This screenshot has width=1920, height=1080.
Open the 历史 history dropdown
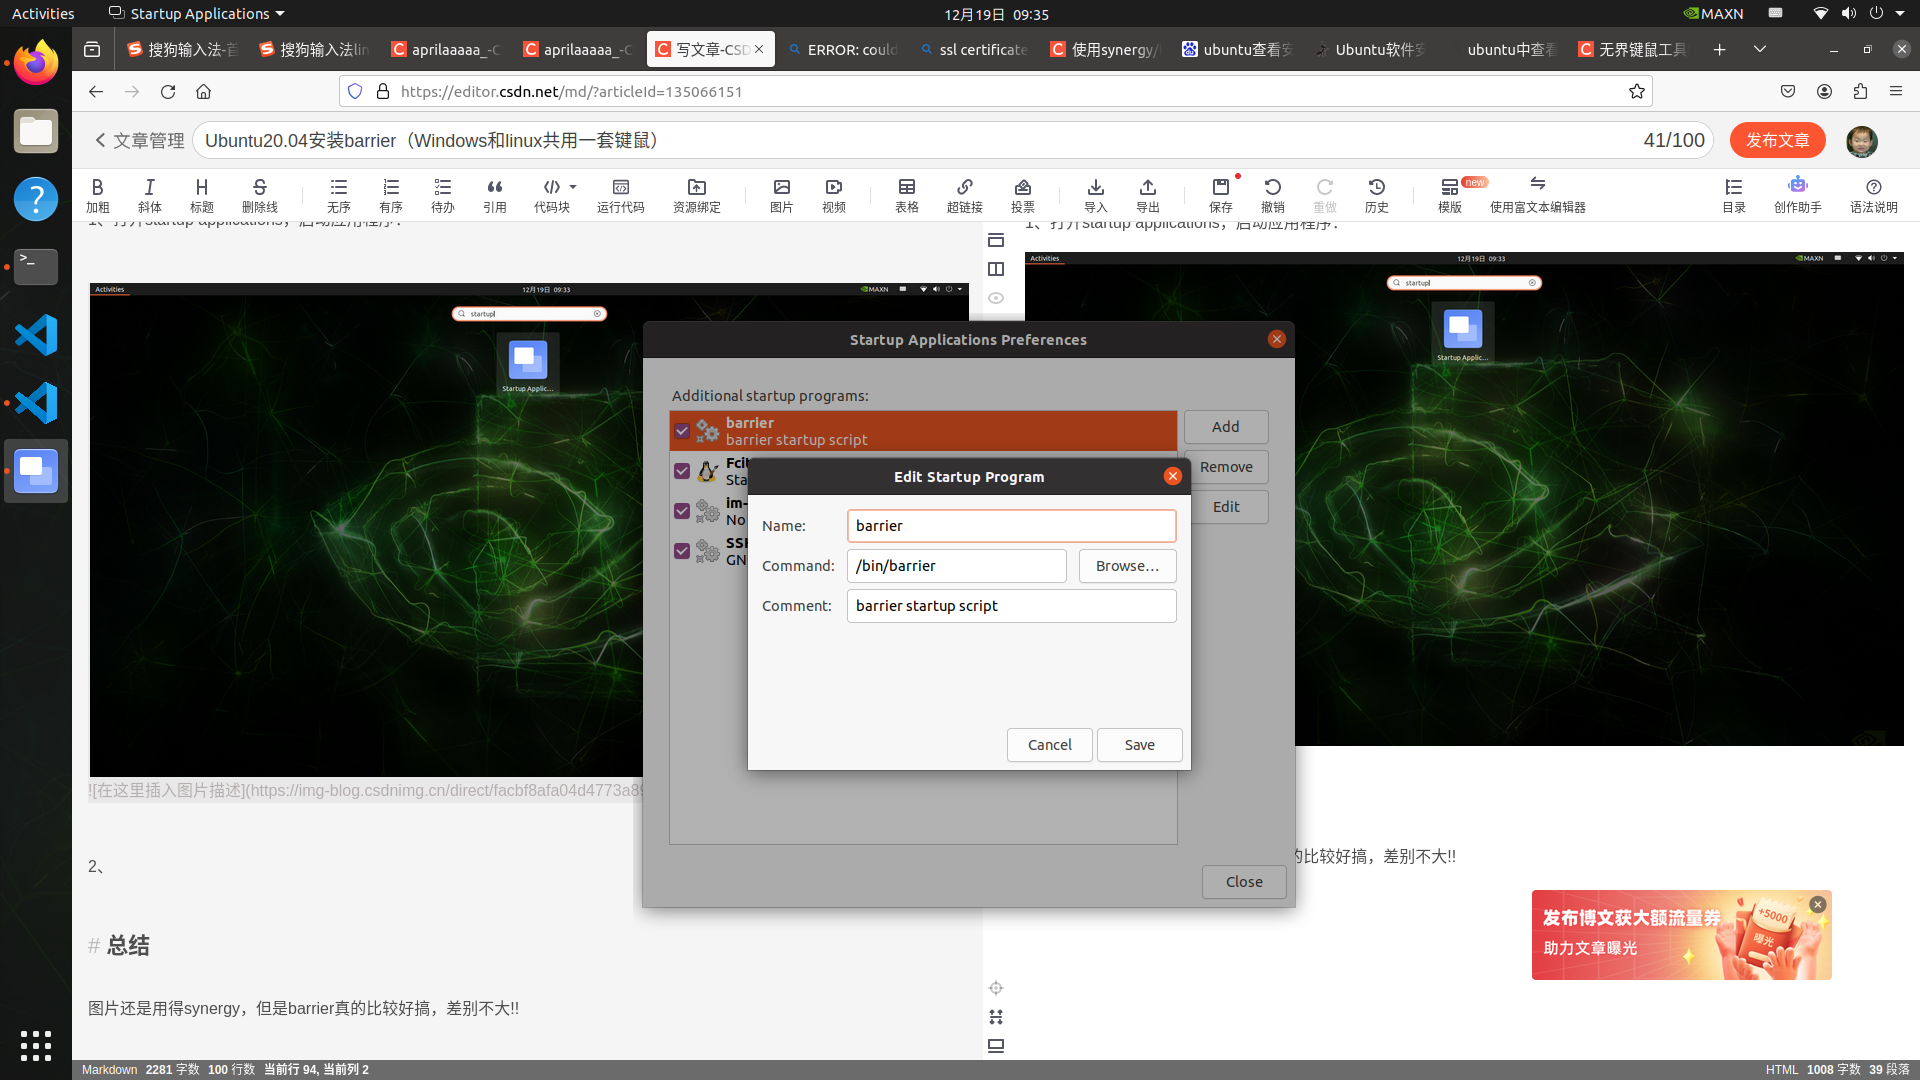point(1377,193)
